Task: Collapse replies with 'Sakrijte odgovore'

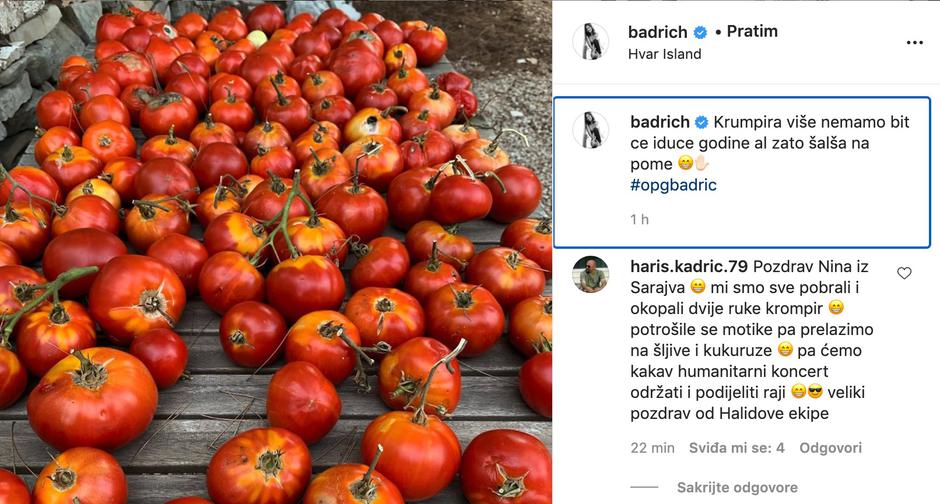Action: tap(737, 487)
